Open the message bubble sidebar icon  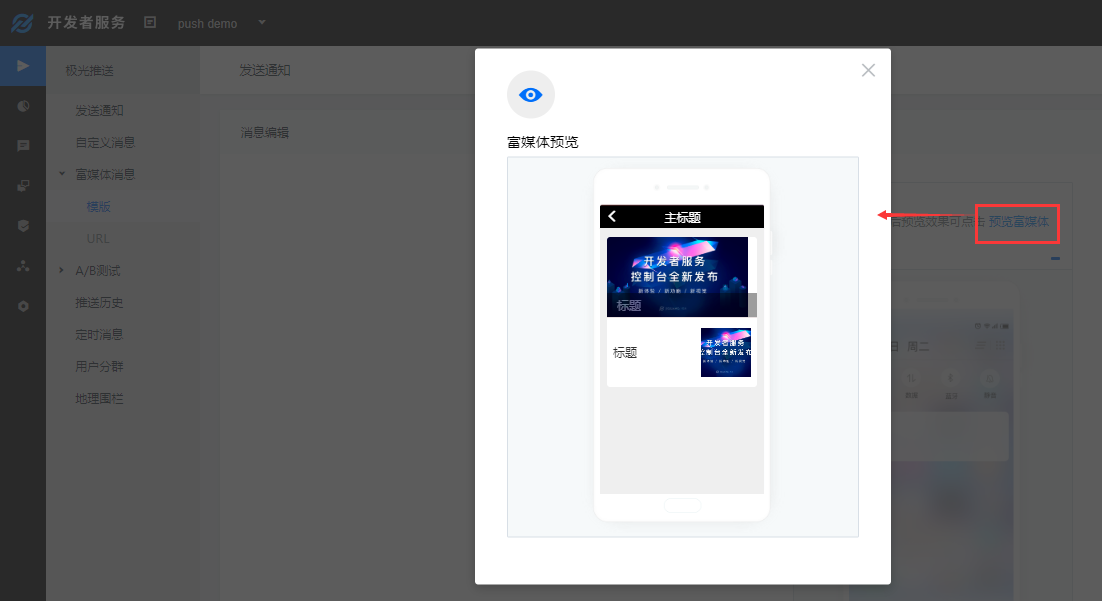[x=23, y=146]
